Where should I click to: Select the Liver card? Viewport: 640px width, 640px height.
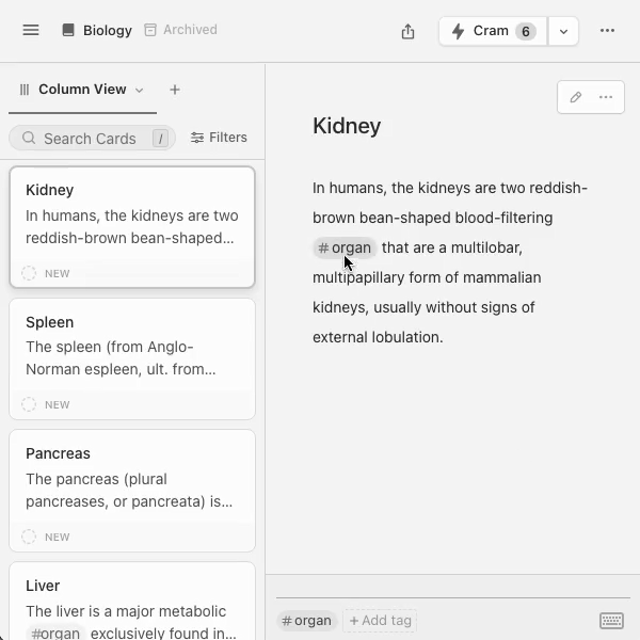[x=132, y=601]
